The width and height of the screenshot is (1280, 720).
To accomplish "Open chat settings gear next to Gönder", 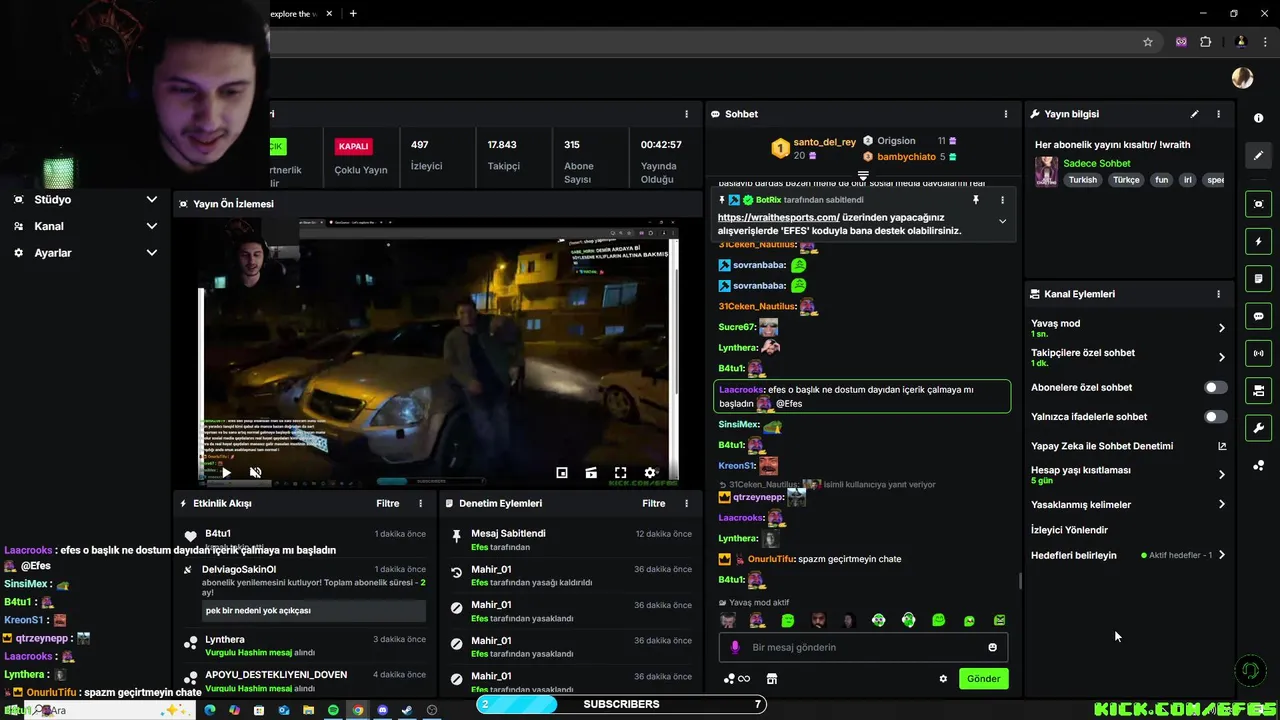I will pyautogui.click(x=942, y=679).
